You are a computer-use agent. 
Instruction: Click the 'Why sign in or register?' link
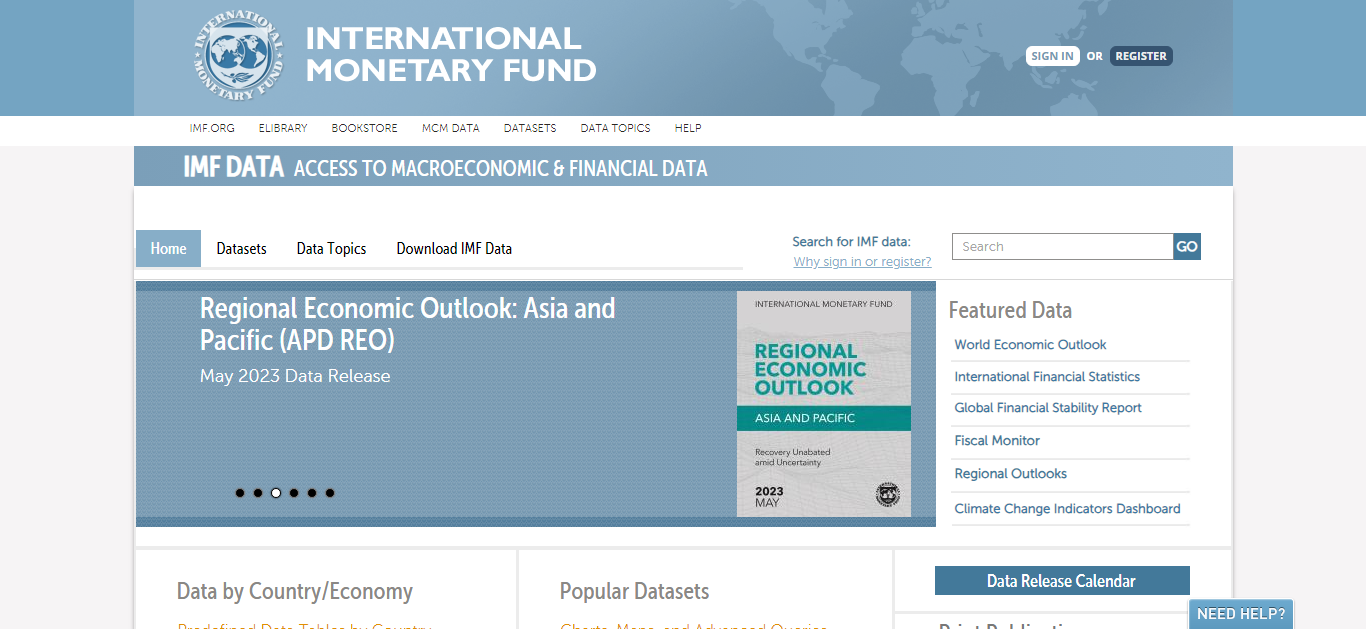[x=862, y=262]
